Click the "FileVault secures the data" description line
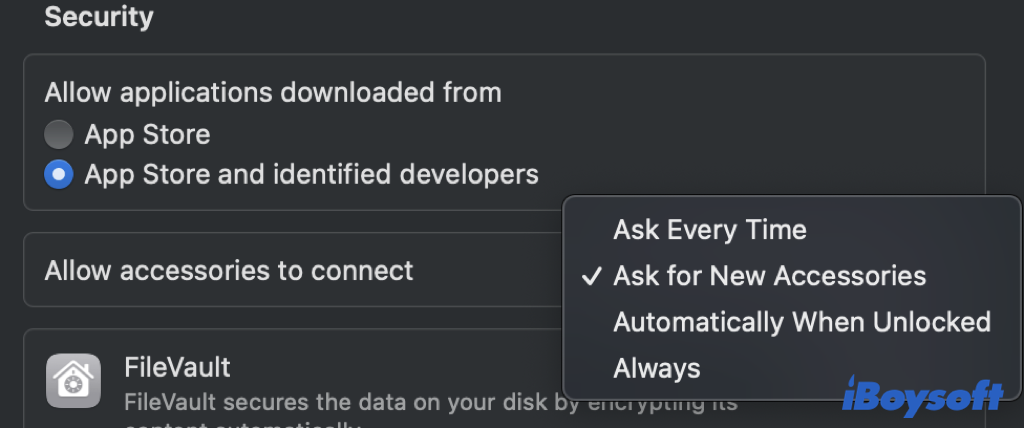This screenshot has width=1024, height=428. click(340, 403)
